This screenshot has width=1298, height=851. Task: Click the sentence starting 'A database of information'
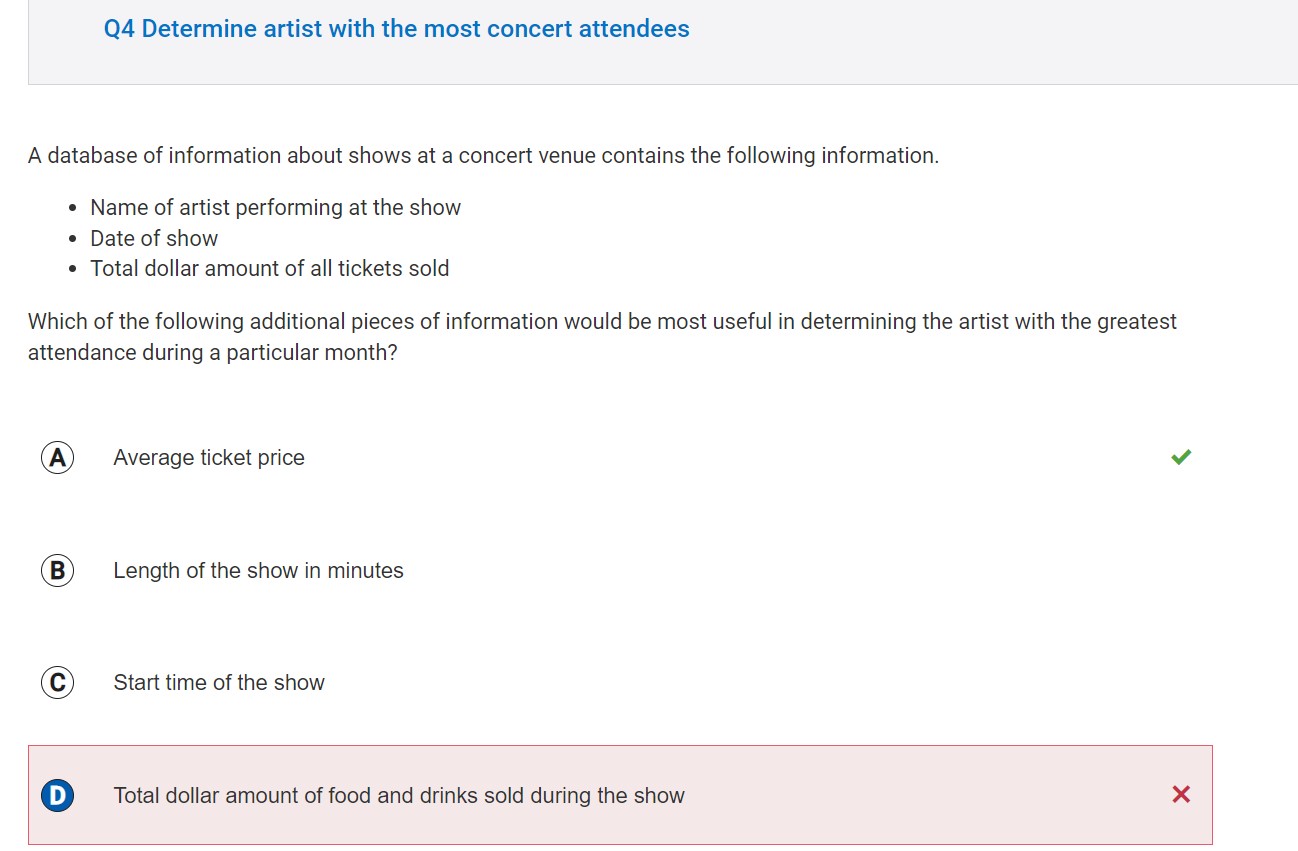pyautogui.click(x=483, y=156)
